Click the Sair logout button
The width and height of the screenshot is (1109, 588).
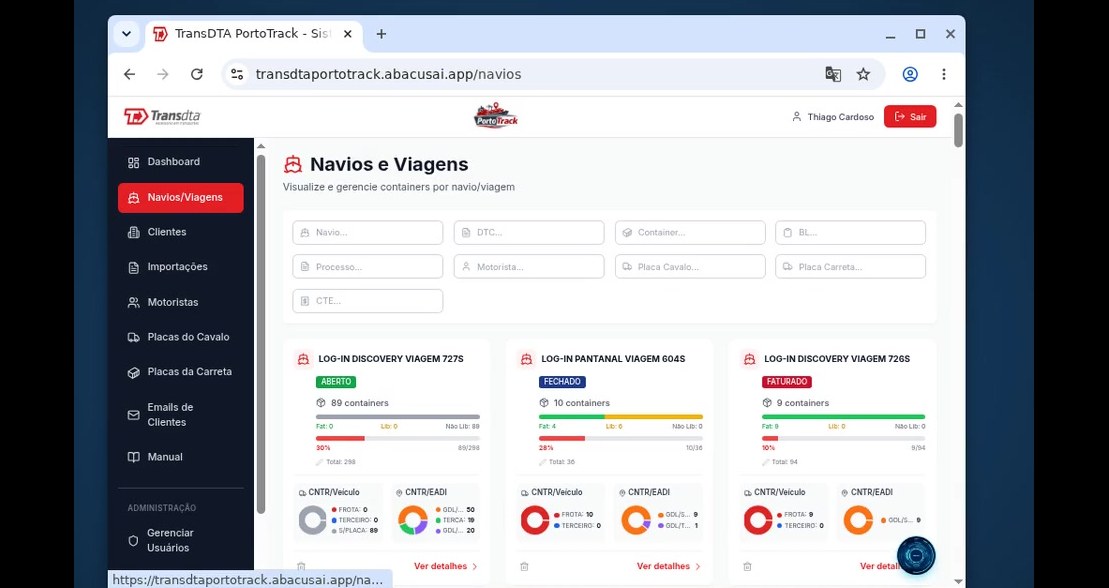(910, 117)
